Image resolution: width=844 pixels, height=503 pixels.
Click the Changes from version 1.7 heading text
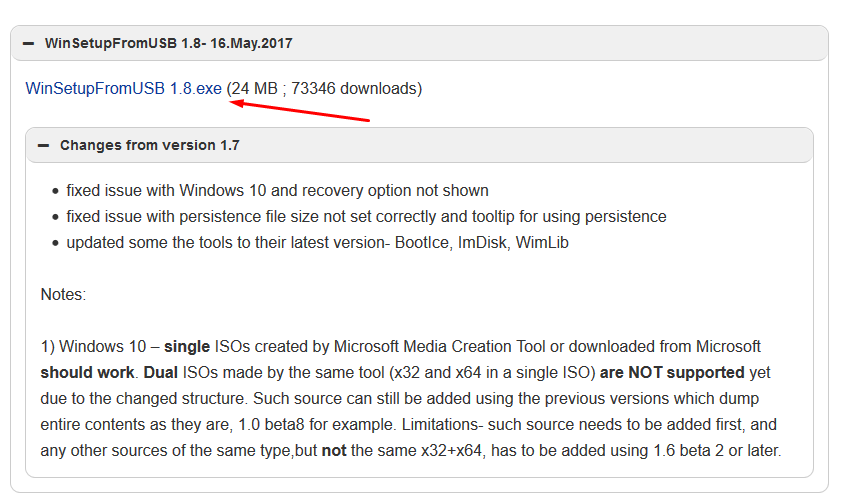150,146
